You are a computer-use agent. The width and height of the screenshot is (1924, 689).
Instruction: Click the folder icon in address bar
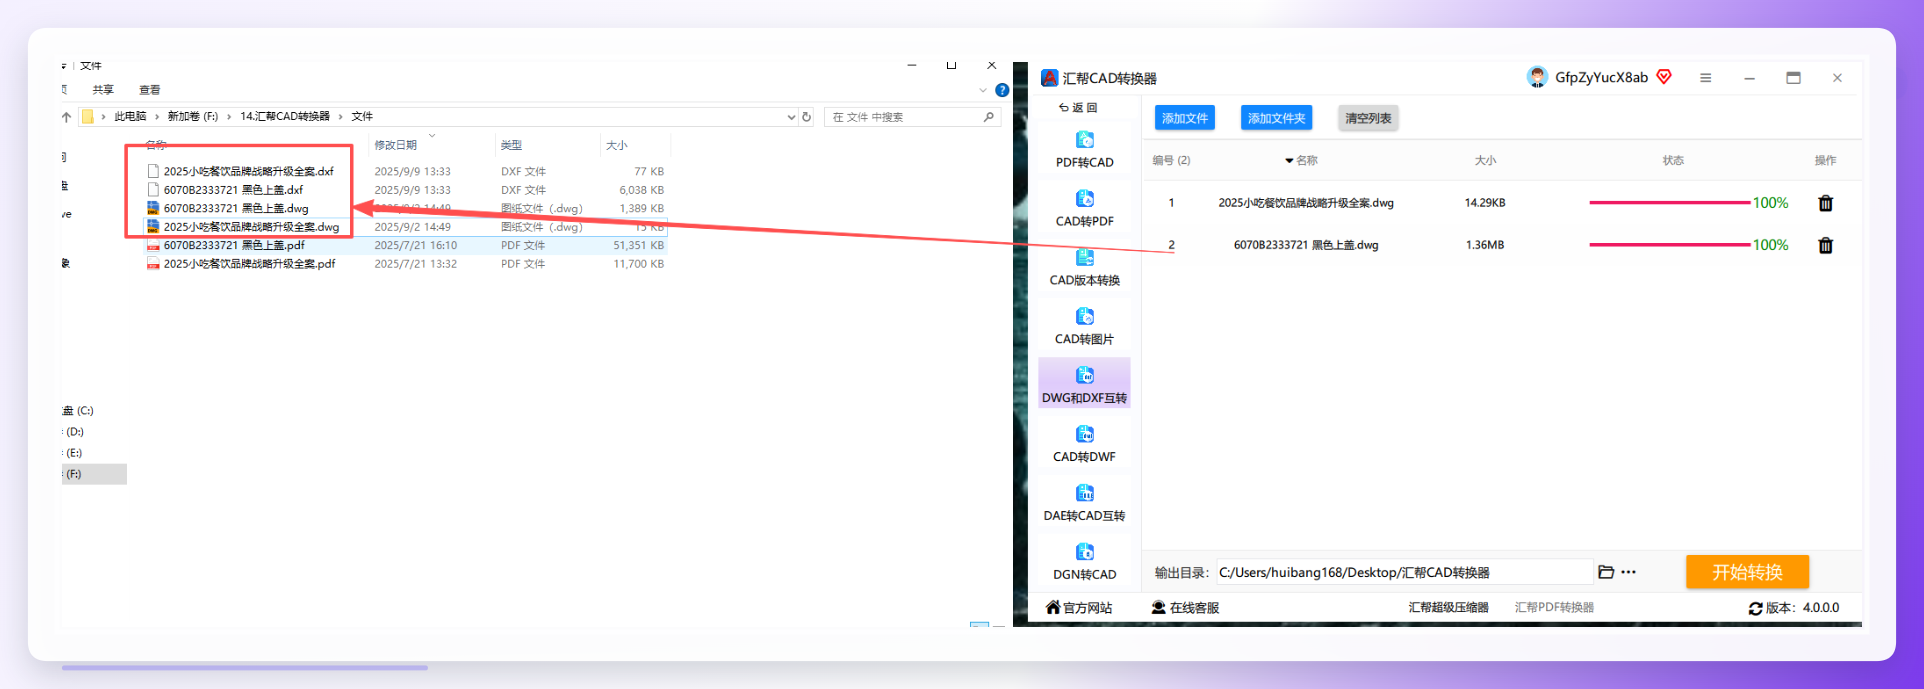pos(88,117)
